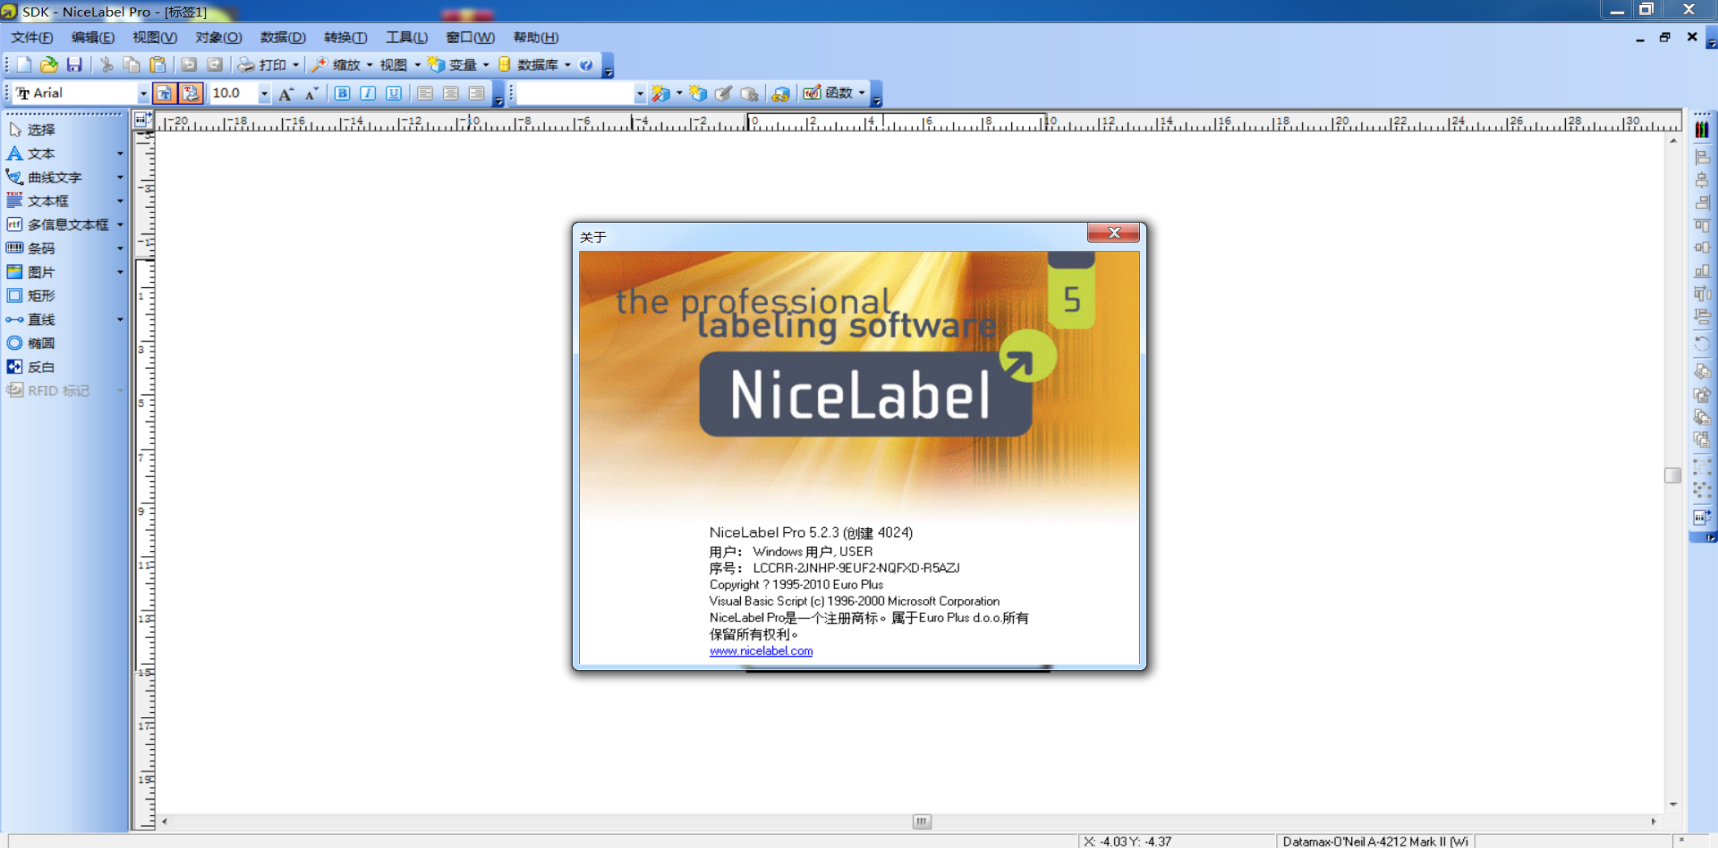The height and width of the screenshot is (848, 1718).
Task: Expand the 打印 print dropdown arrow
Action: tap(296, 65)
